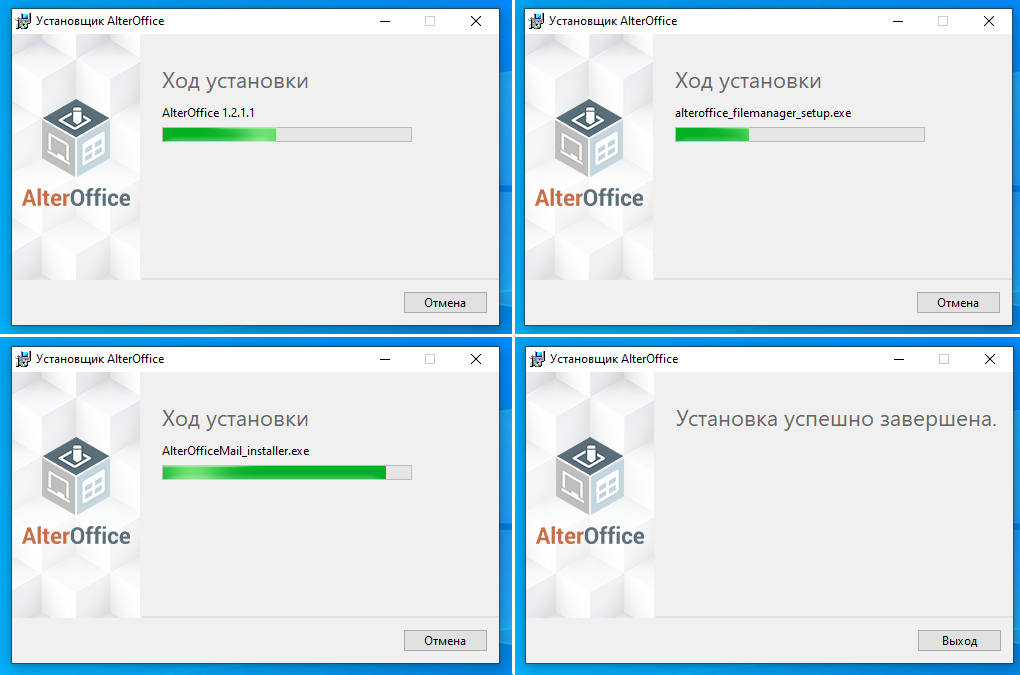Click the AlterOffice cube logo in the completed installation window
The height and width of the screenshot is (675, 1020).
[590, 476]
